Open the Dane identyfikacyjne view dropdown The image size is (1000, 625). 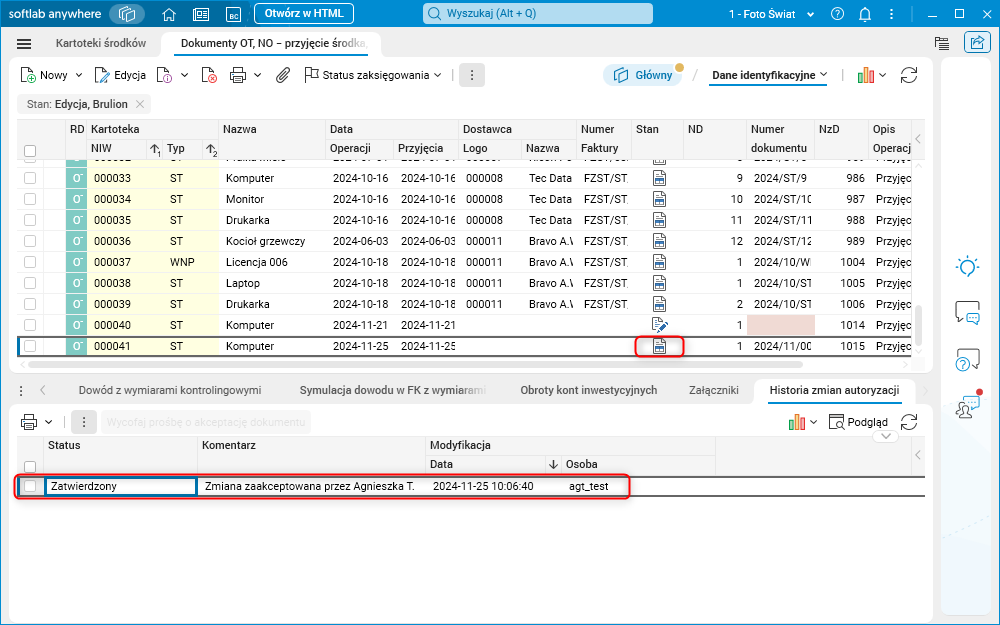click(x=769, y=75)
